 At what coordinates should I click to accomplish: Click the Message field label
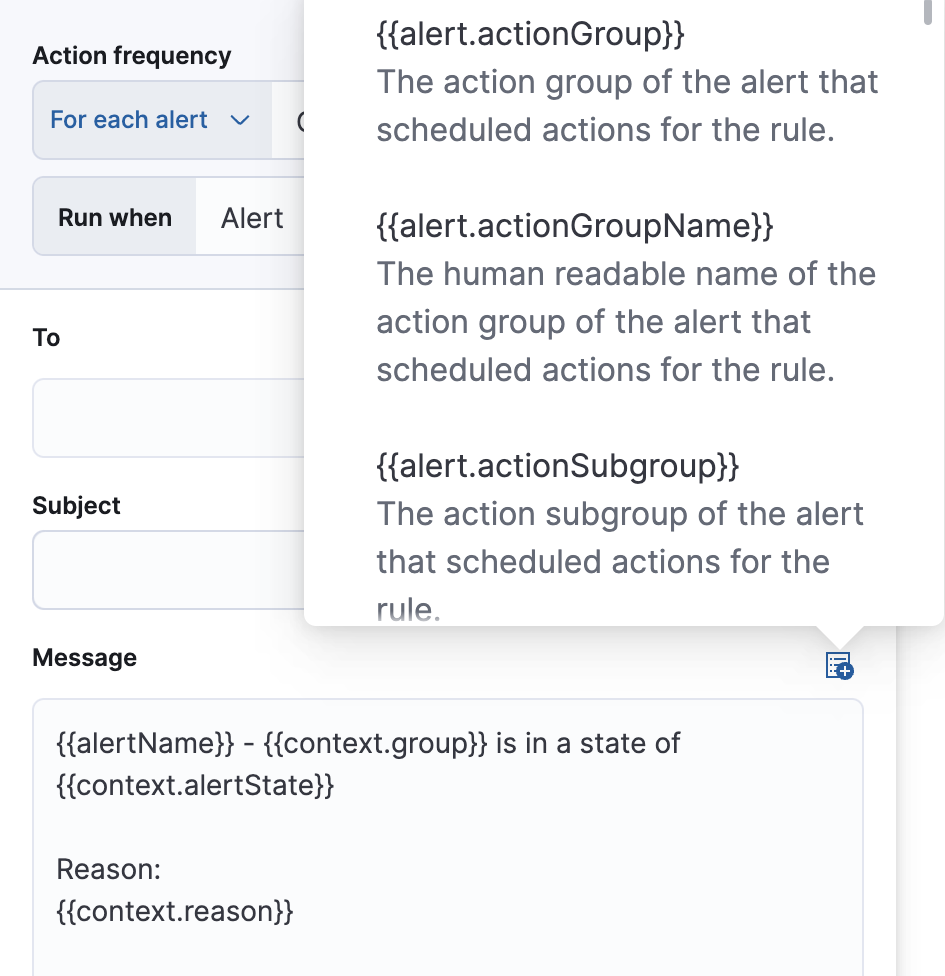click(84, 657)
